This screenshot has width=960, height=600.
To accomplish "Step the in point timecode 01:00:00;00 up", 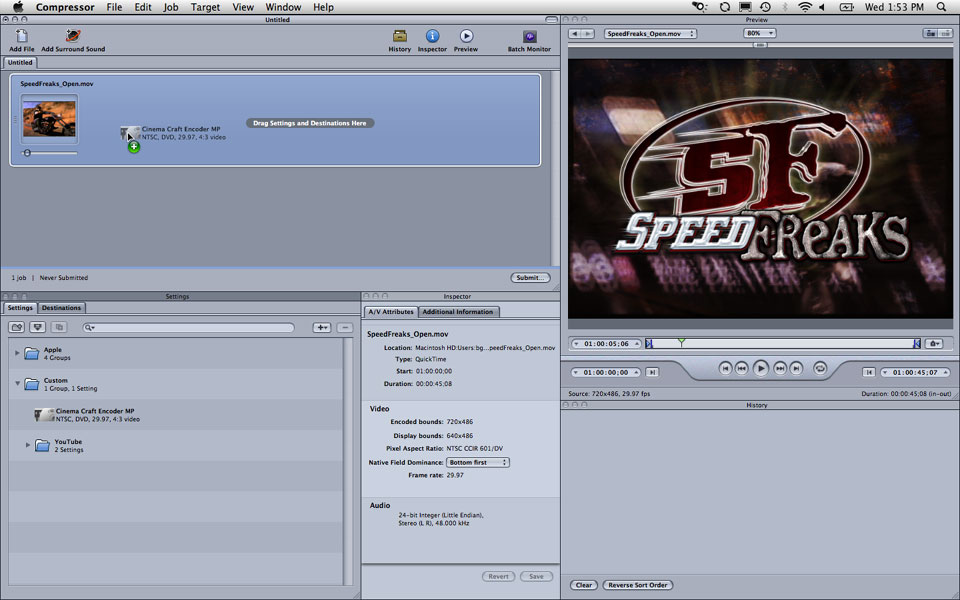I will 637,371.
